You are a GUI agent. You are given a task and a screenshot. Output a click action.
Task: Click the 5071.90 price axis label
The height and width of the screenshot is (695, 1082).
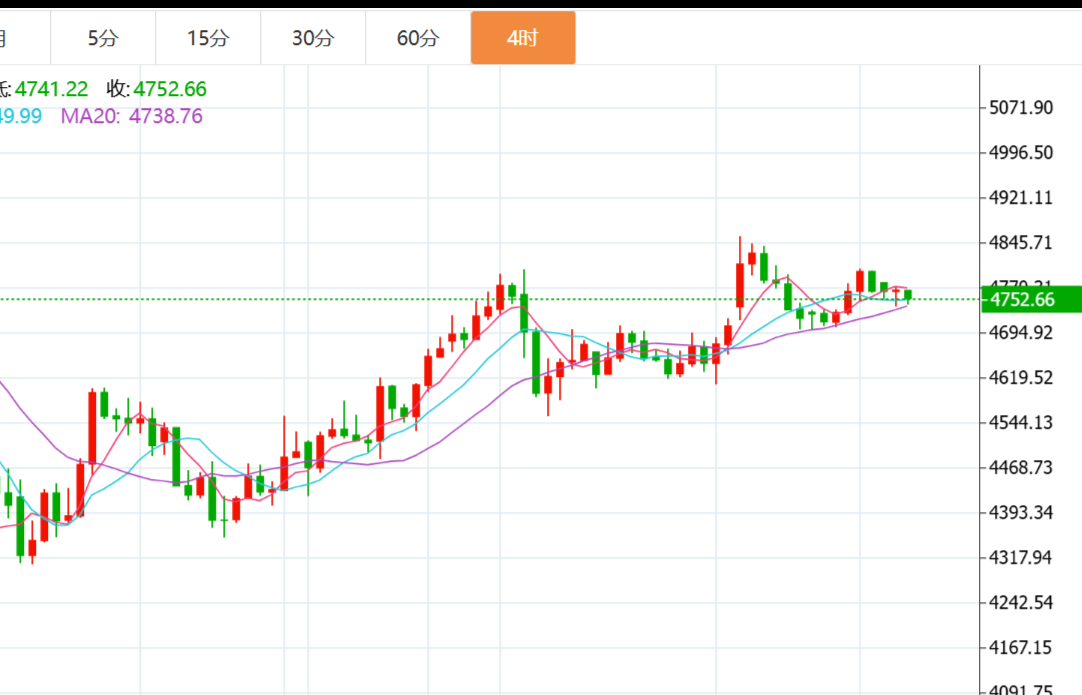pos(1020,108)
